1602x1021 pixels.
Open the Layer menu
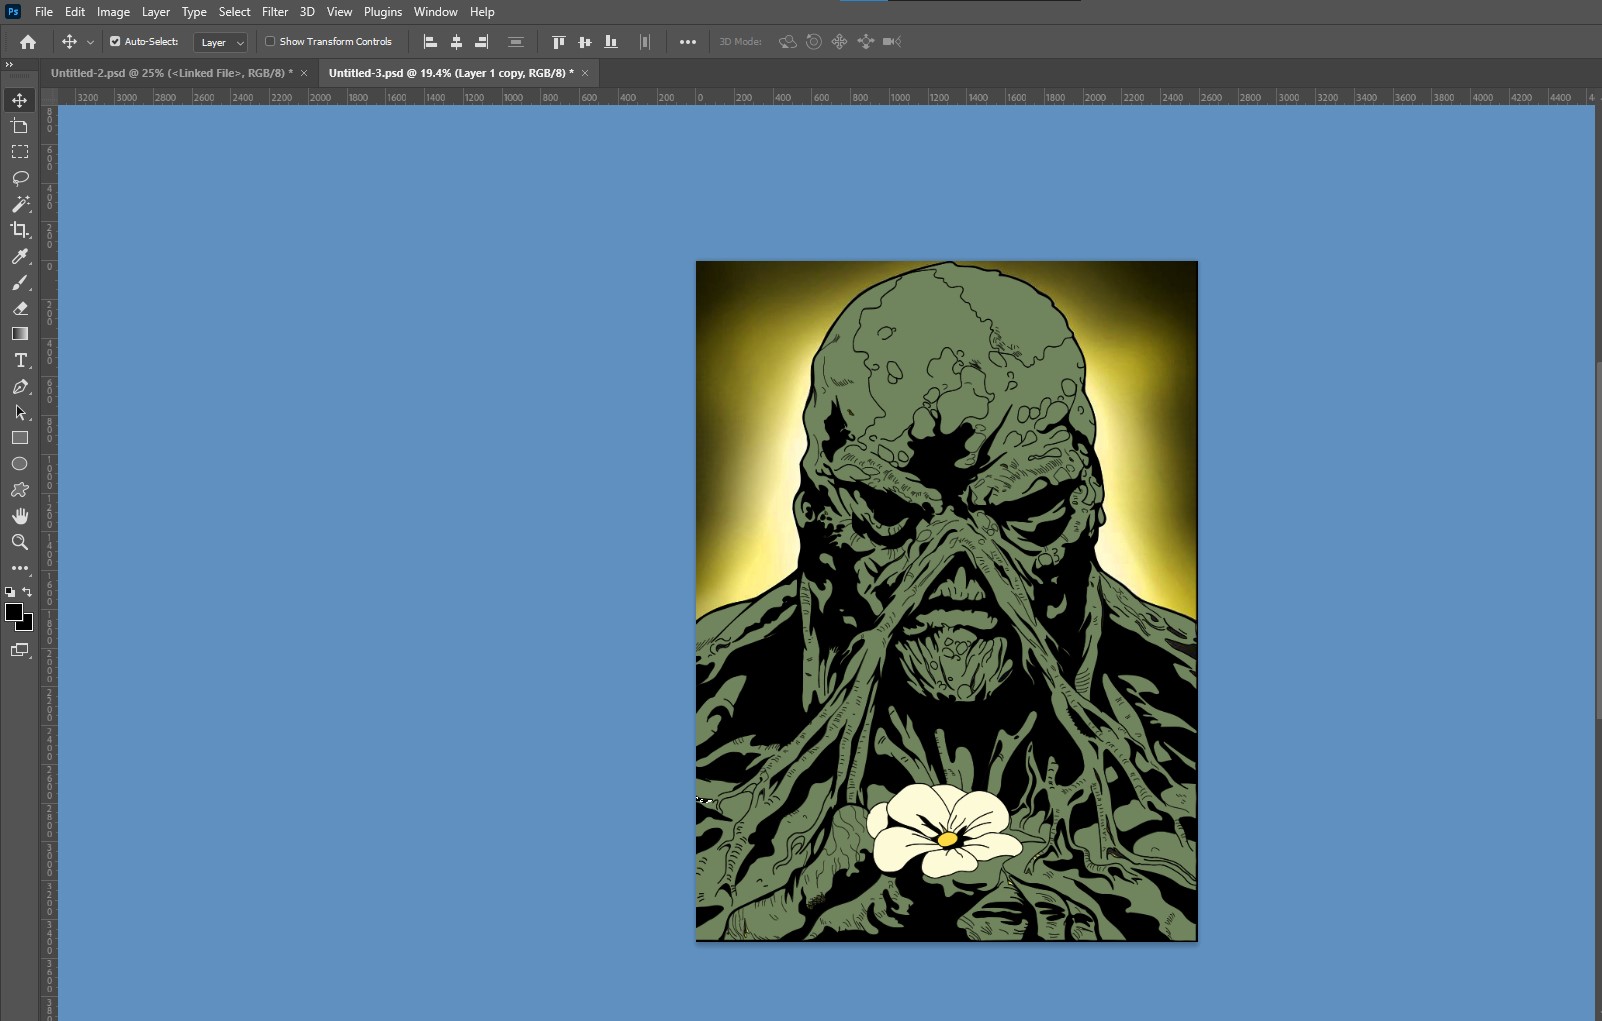155,12
